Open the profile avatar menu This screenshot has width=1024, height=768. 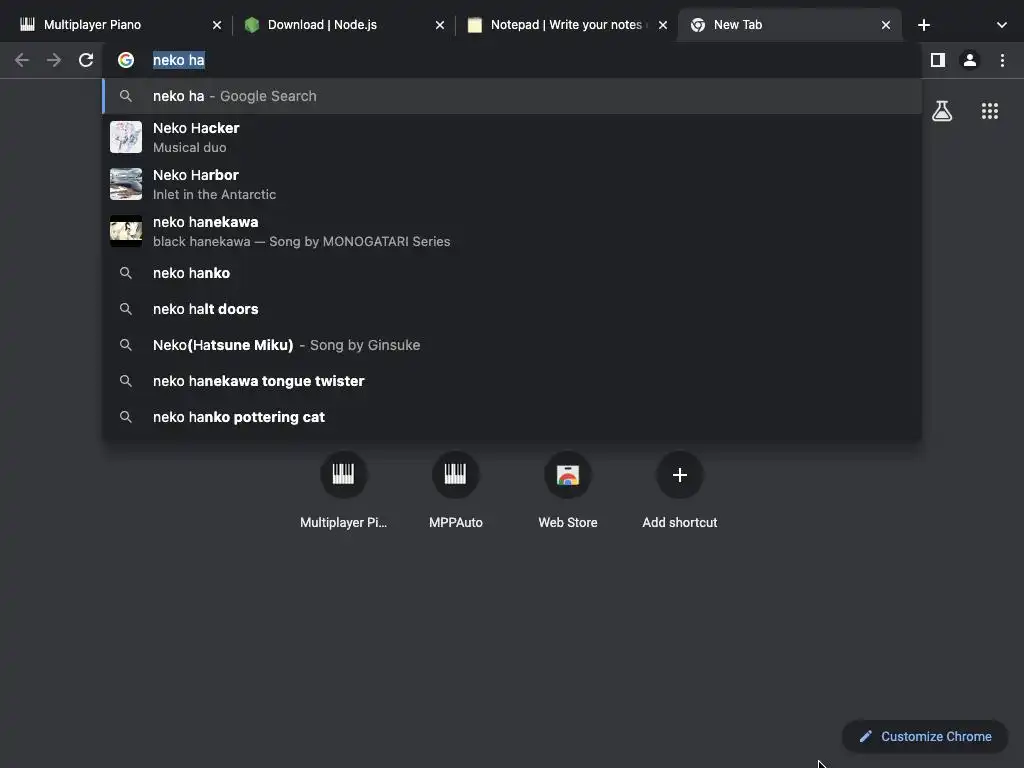pos(970,60)
